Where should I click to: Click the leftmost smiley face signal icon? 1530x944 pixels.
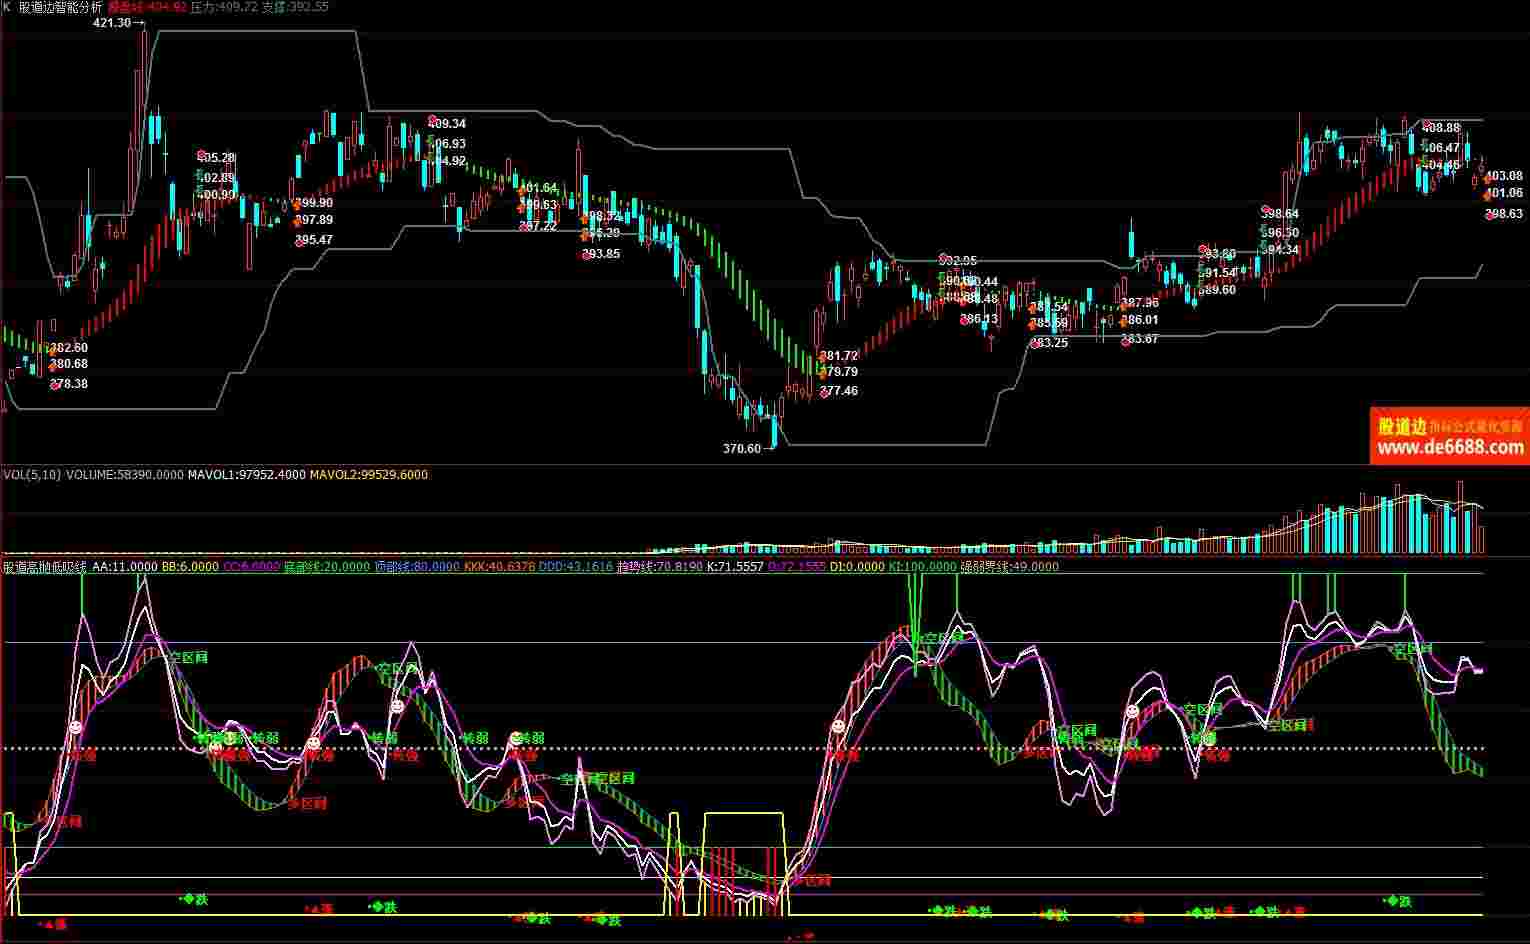tap(76, 728)
